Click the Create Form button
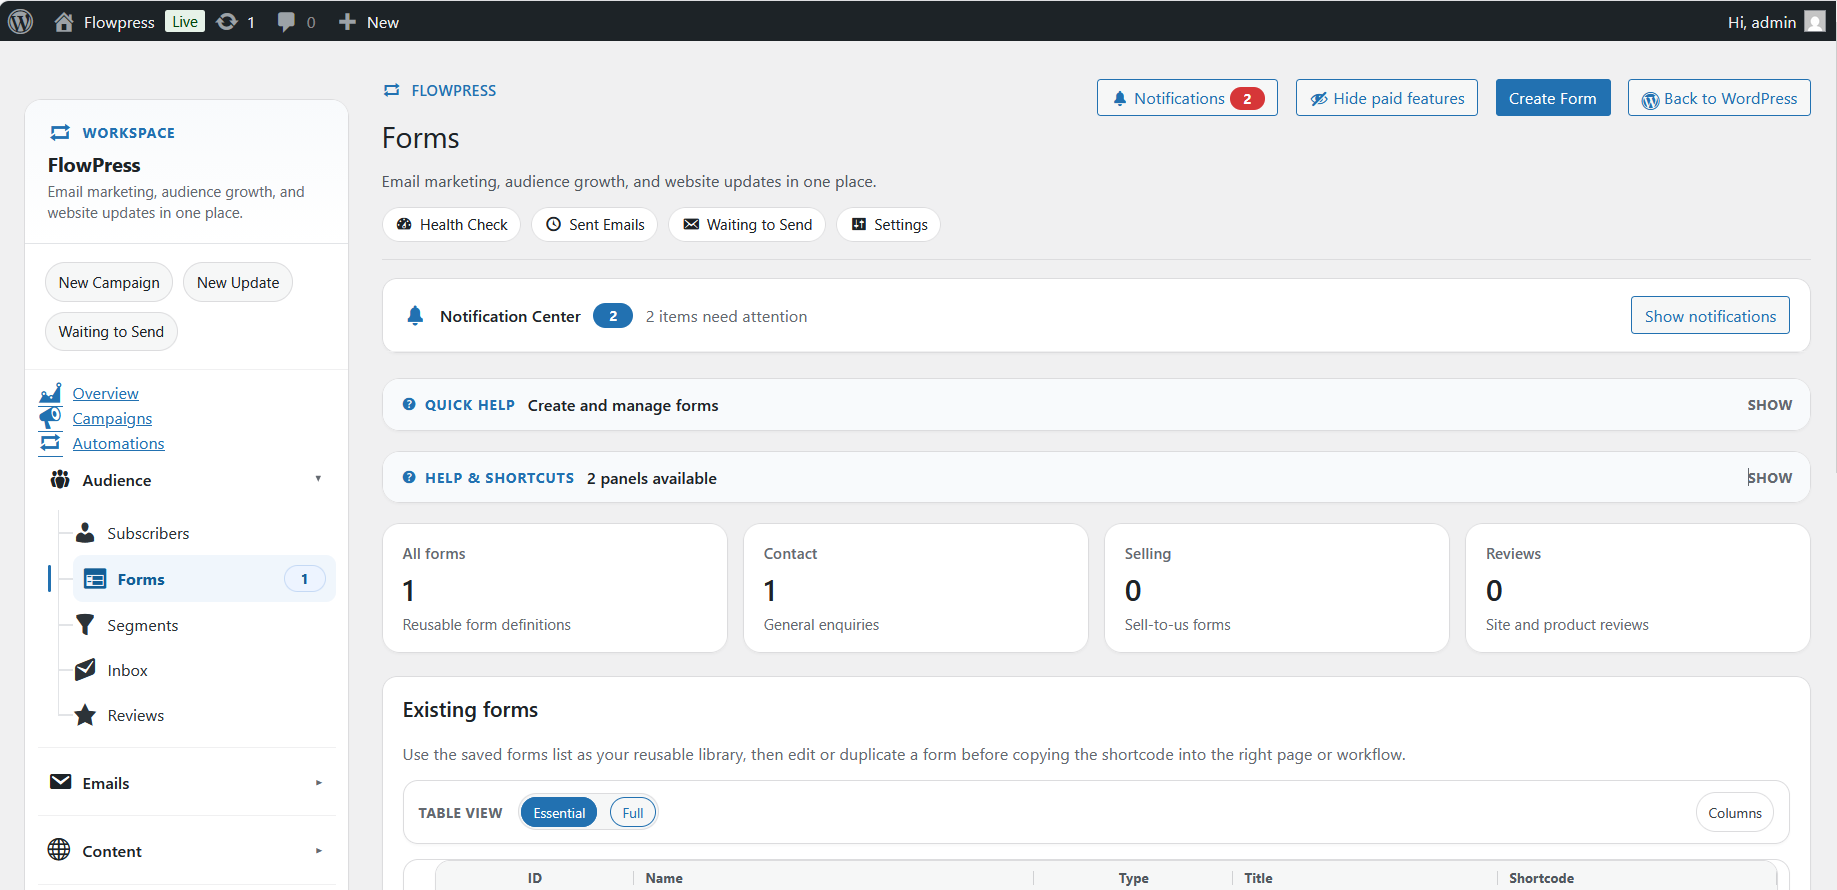Viewport: 1837px width, 890px height. (x=1553, y=98)
